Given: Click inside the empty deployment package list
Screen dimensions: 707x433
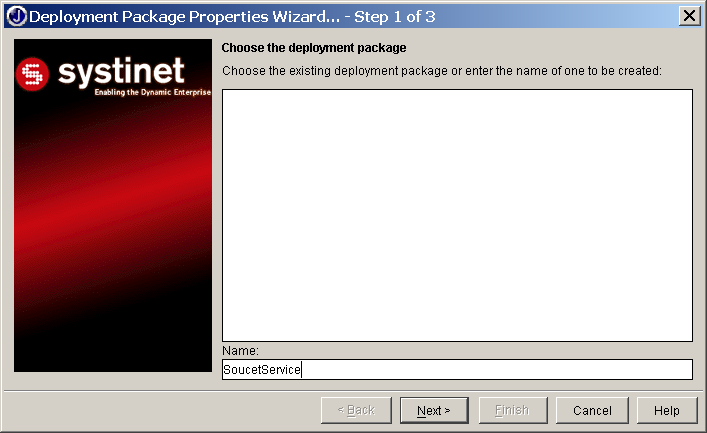Looking at the screenshot, I should click(457, 215).
